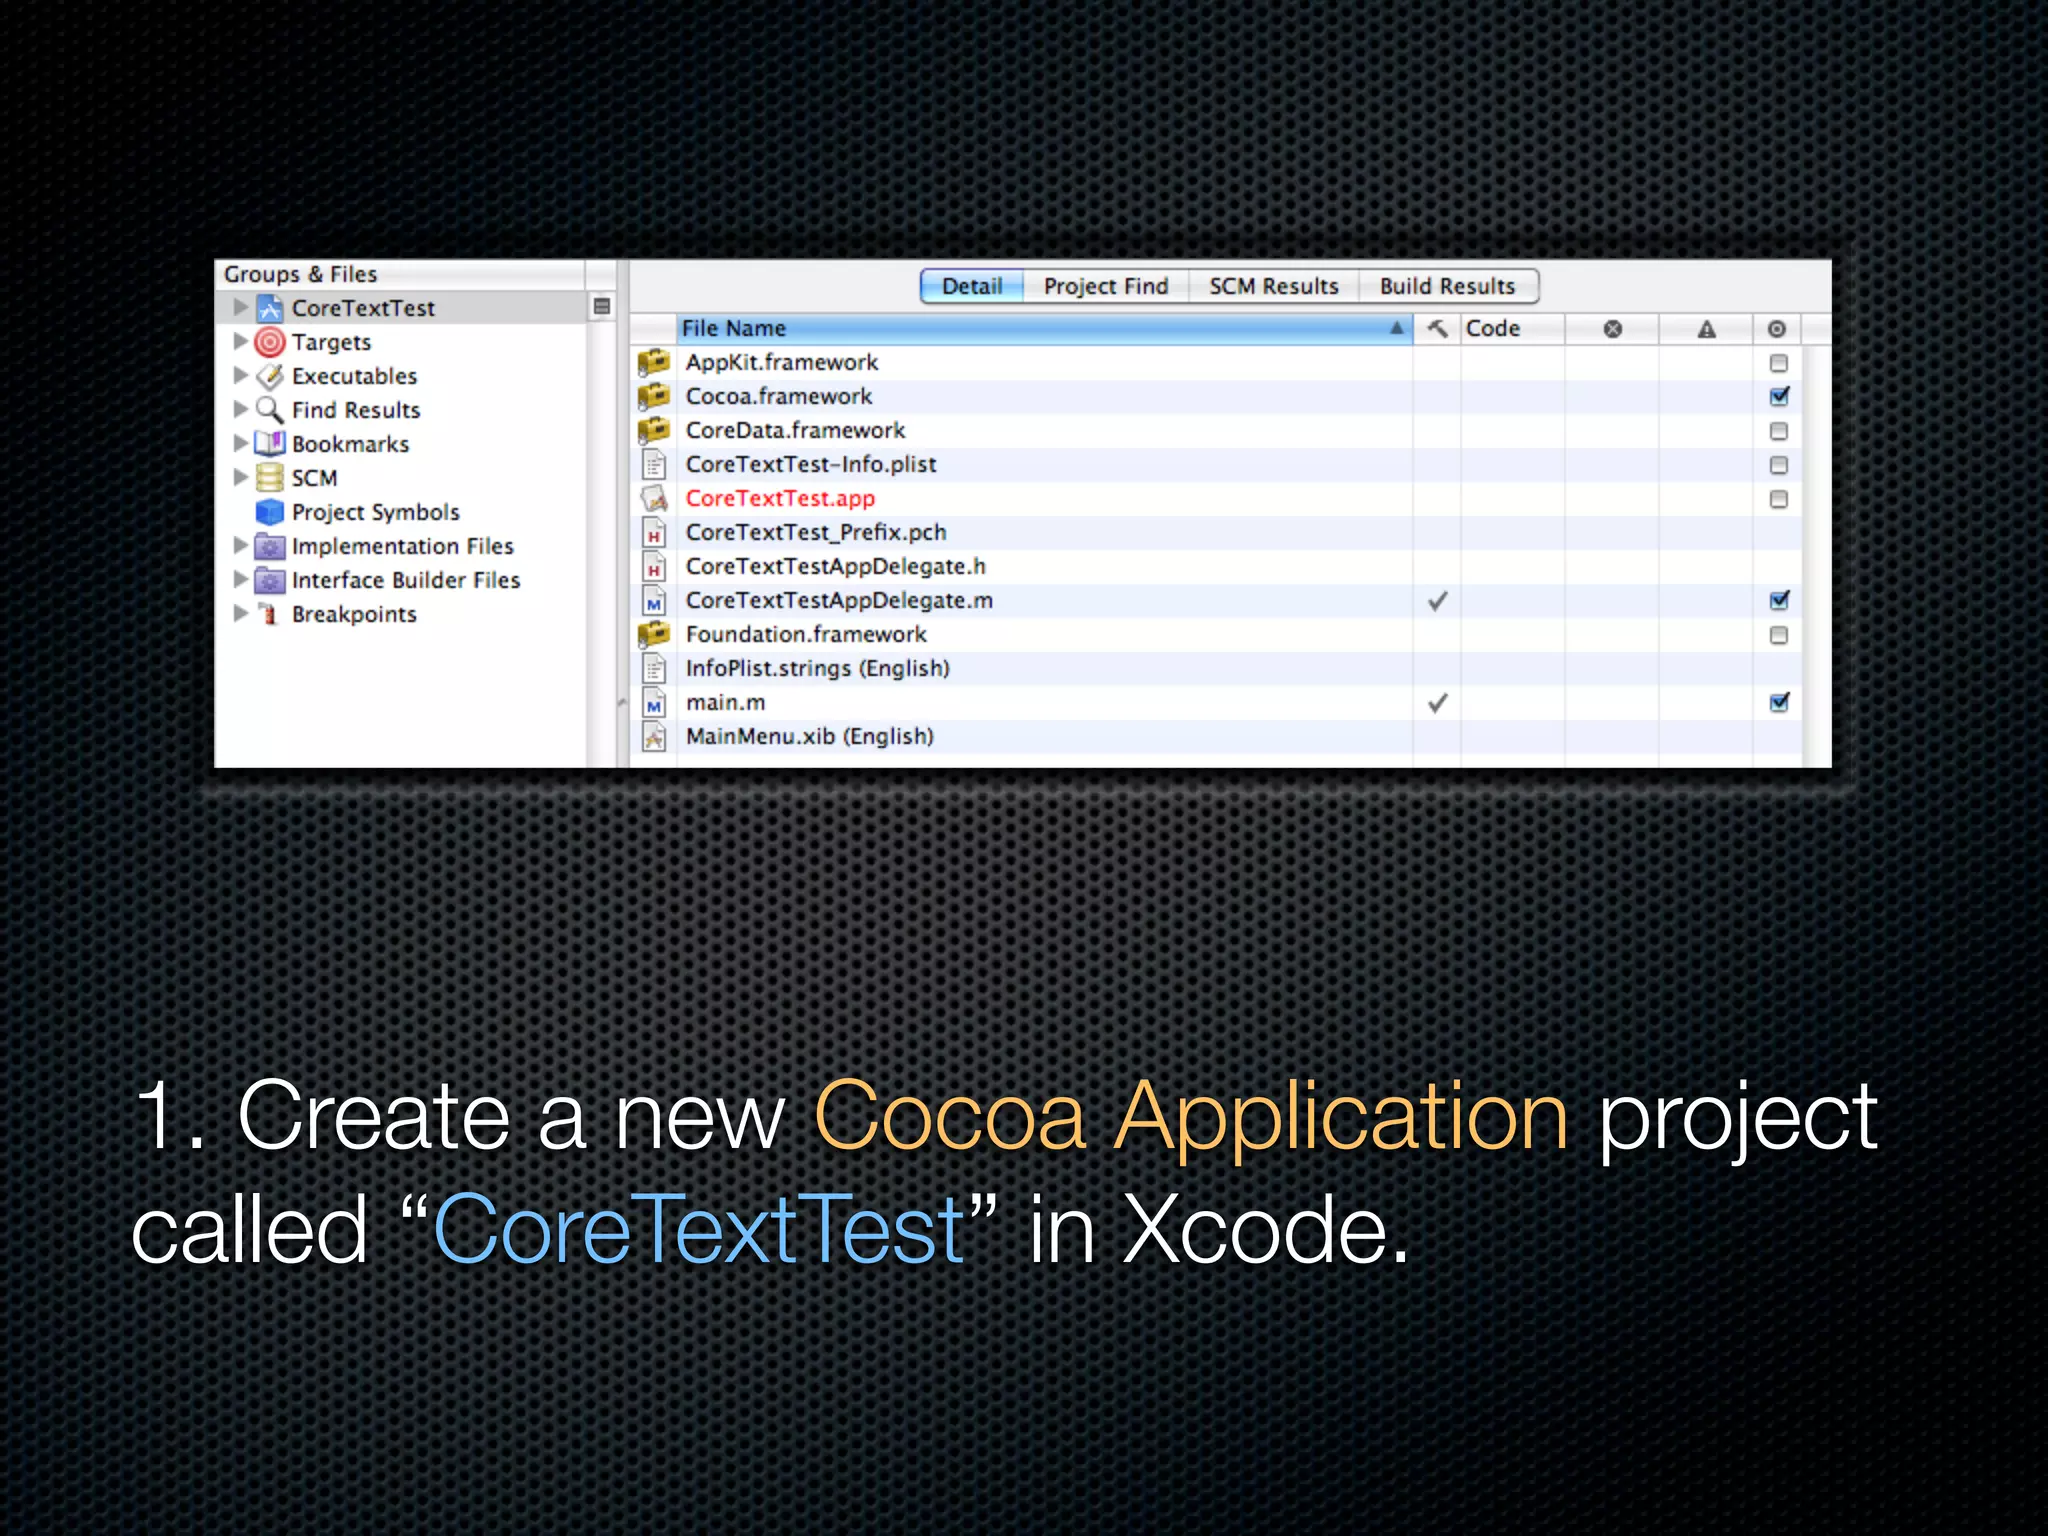Expand the Breakpoints group
The width and height of the screenshot is (2048, 1536).
point(240,613)
